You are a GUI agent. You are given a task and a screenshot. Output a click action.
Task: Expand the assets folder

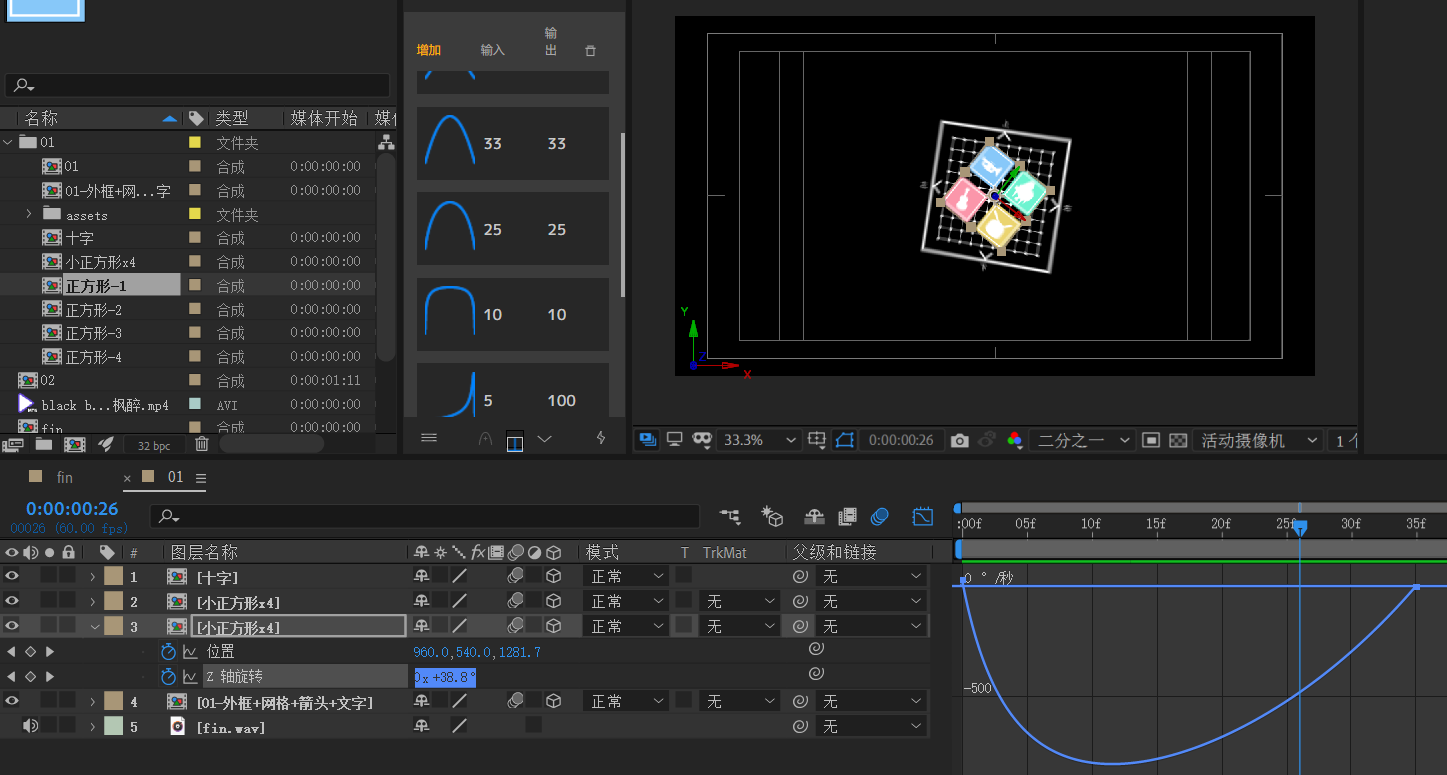pos(29,214)
